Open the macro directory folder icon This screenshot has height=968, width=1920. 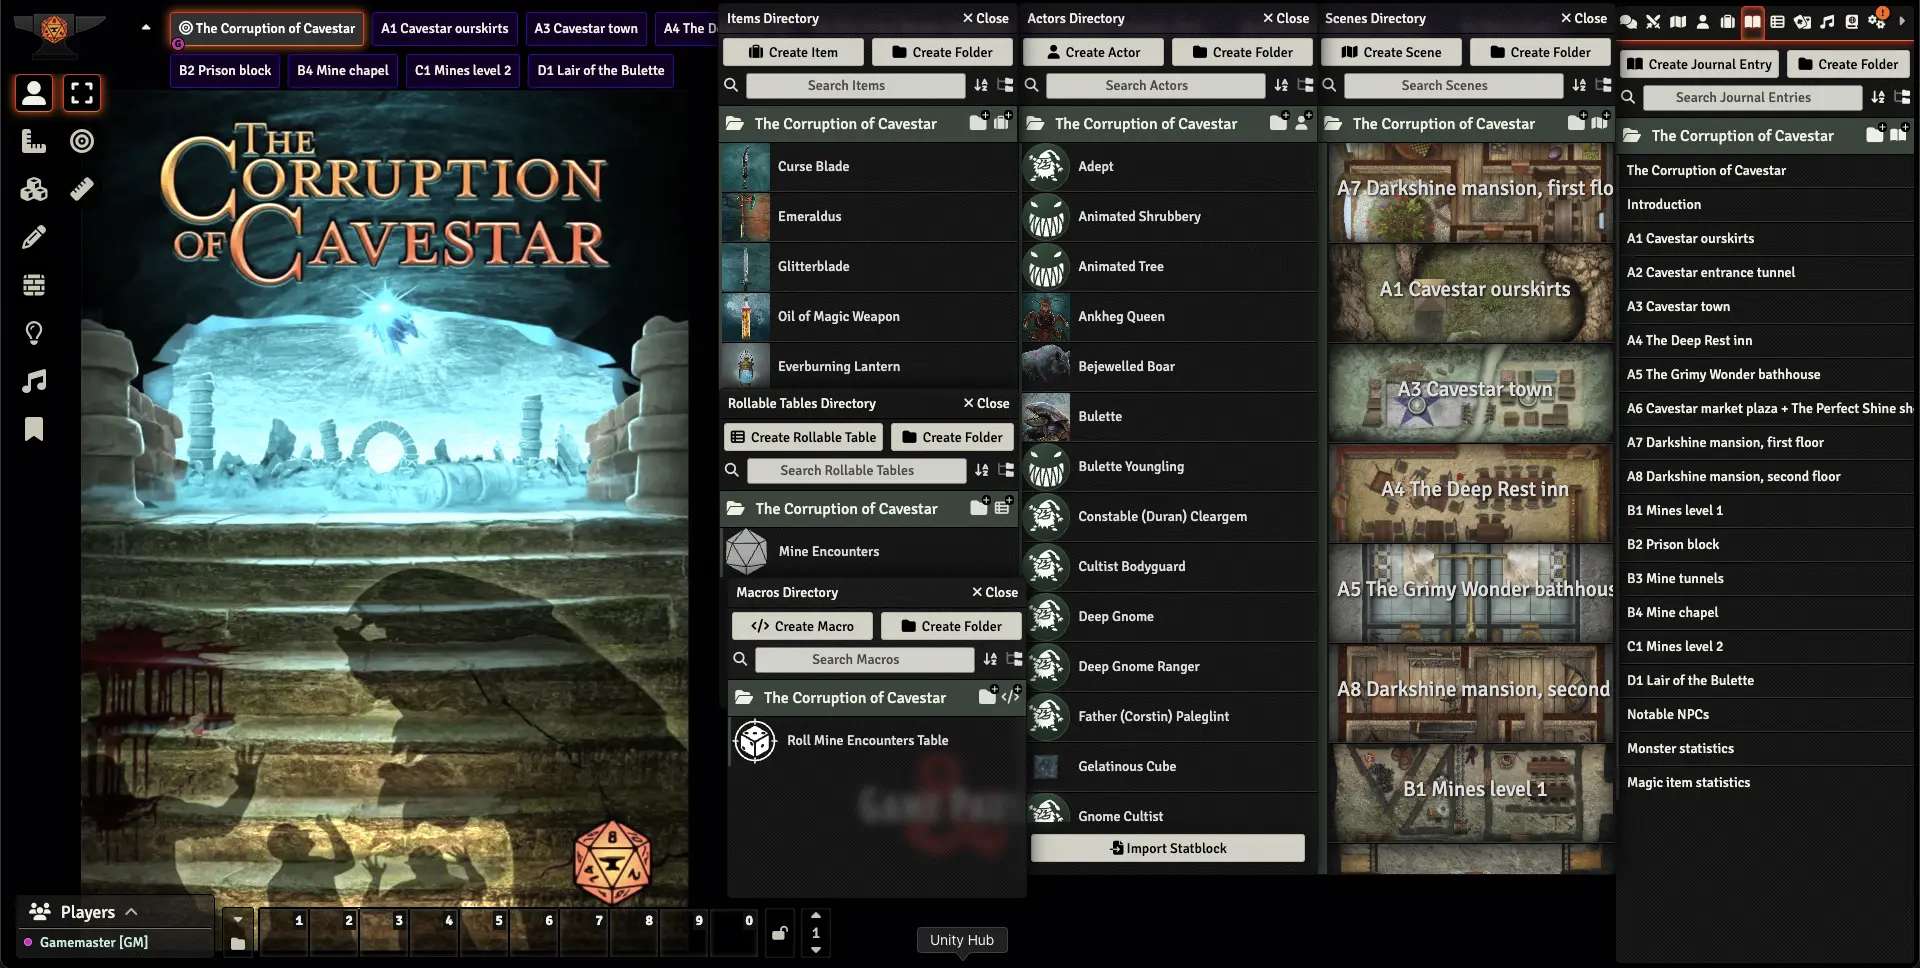tap(238, 943)
